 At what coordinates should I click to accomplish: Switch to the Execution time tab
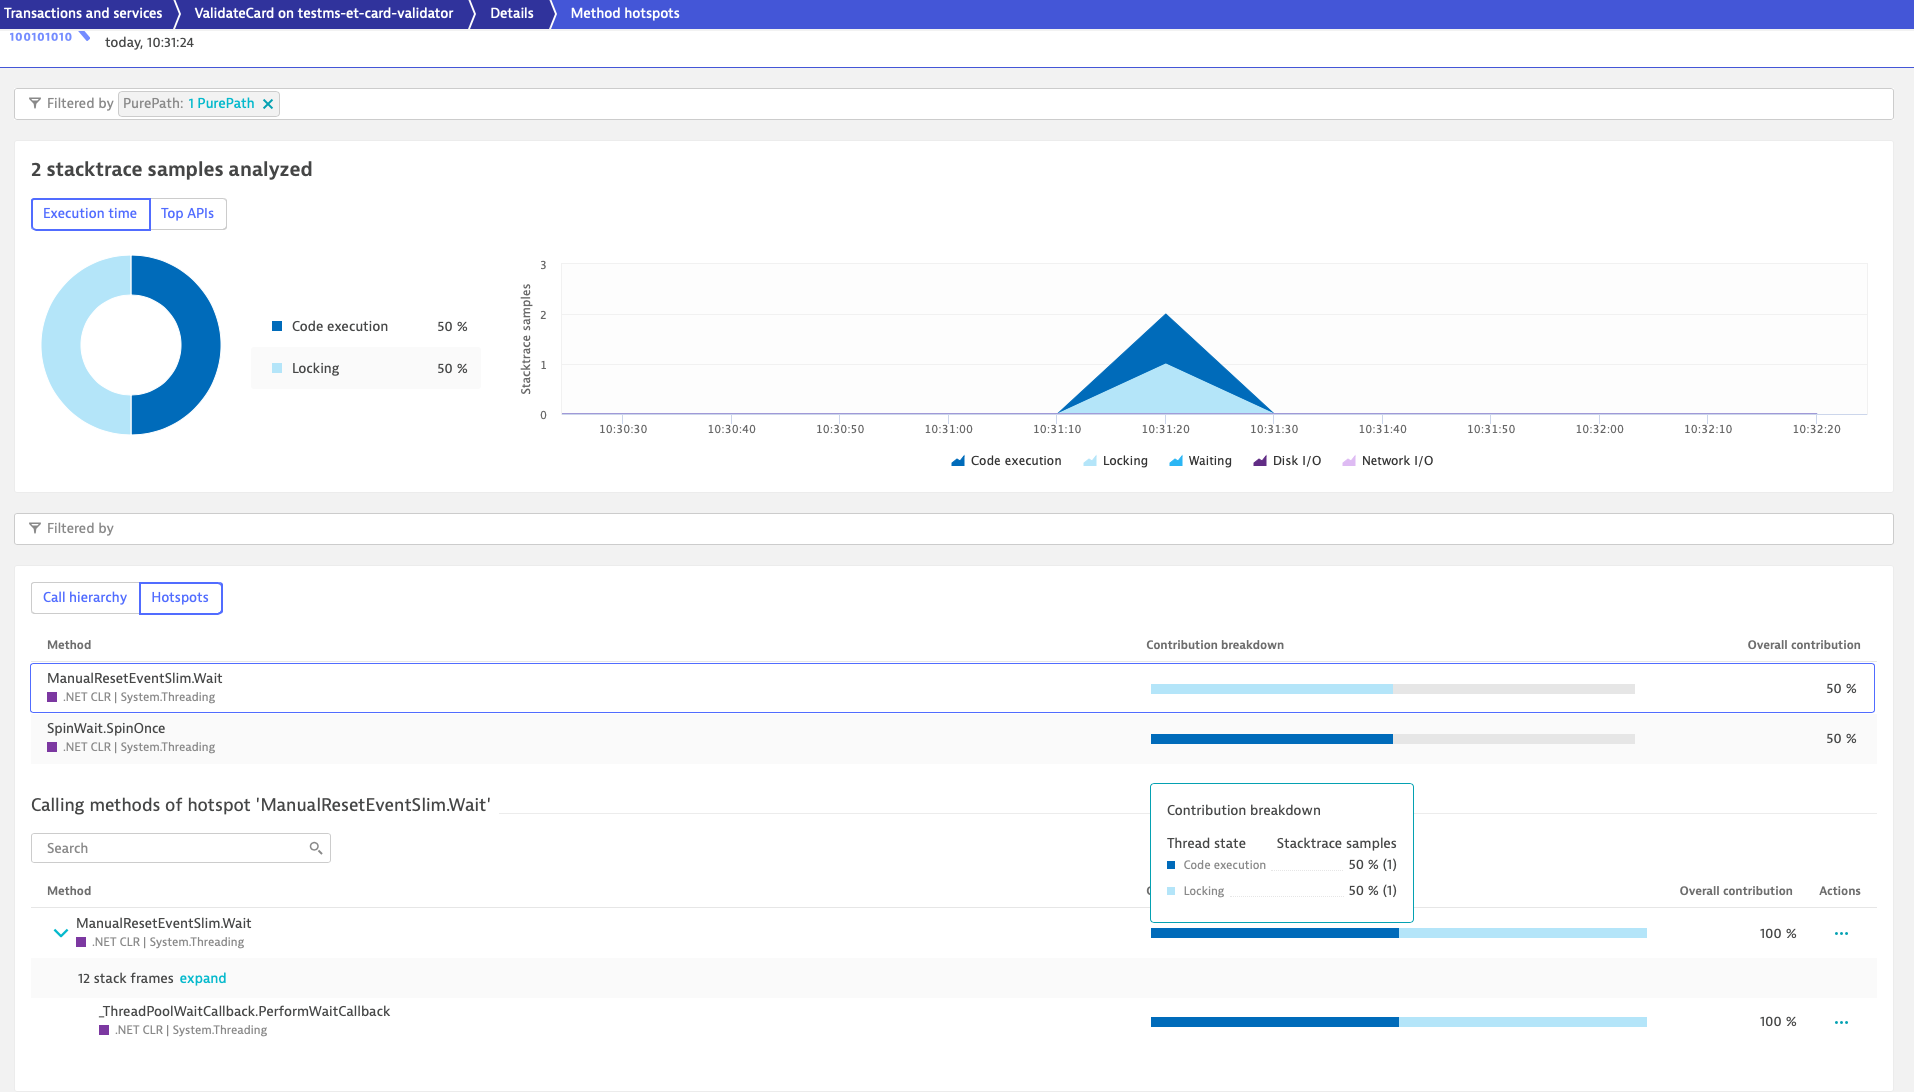[90, 214]
